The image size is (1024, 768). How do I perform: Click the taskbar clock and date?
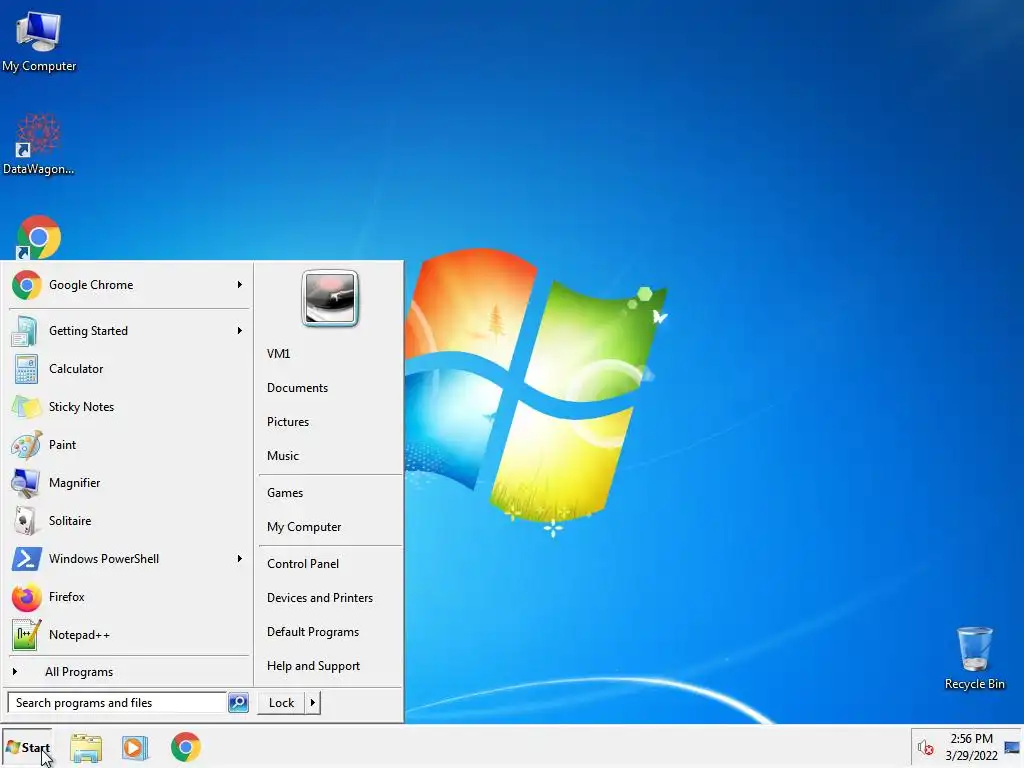click(971, 747)
